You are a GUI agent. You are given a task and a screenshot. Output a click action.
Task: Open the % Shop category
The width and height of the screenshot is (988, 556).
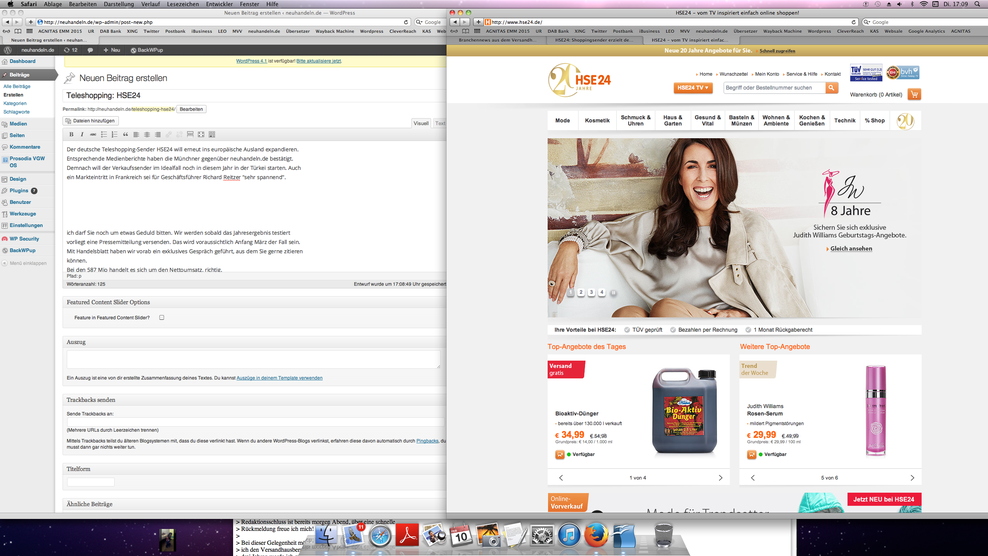point(875,120)
